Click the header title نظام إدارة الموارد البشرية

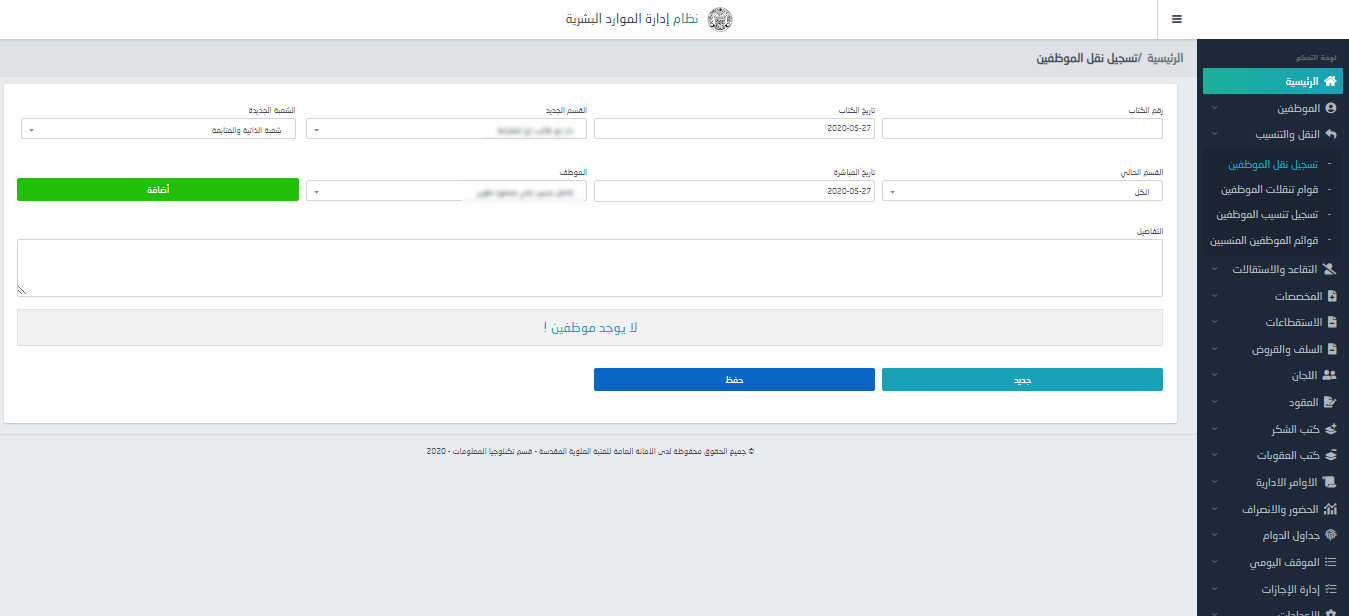coord(632,19)
